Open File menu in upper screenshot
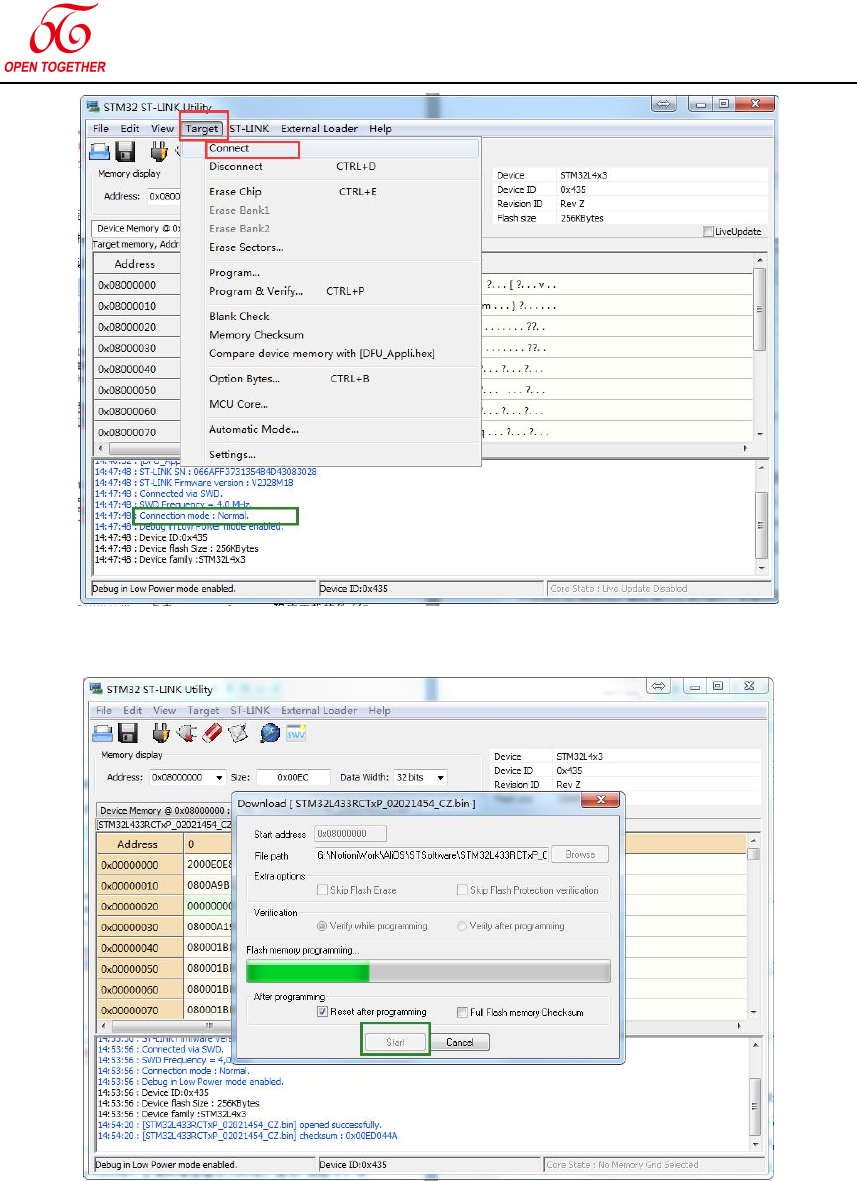Viewport: 857px width, 1181px height. click(101, 129)
